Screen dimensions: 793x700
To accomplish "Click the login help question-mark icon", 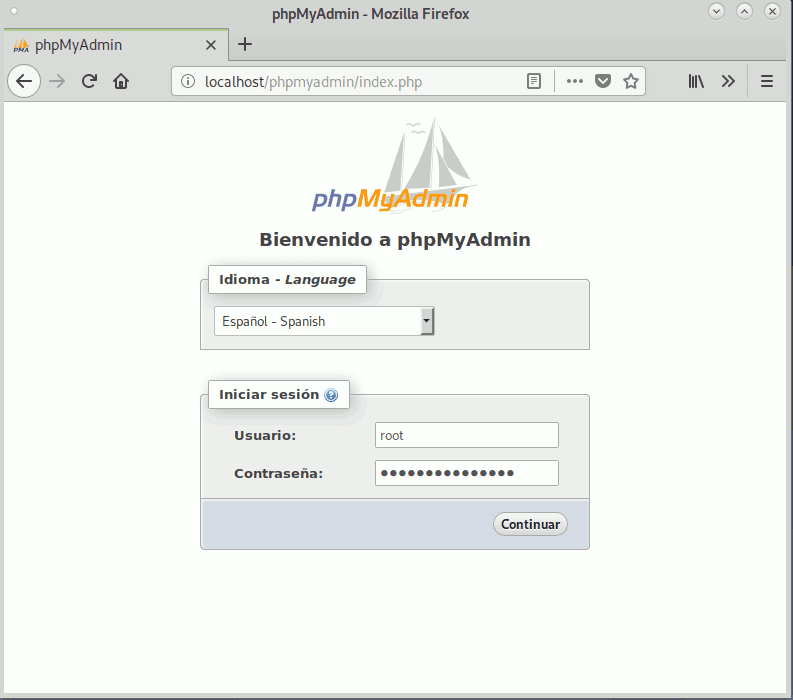I will 331,395.
